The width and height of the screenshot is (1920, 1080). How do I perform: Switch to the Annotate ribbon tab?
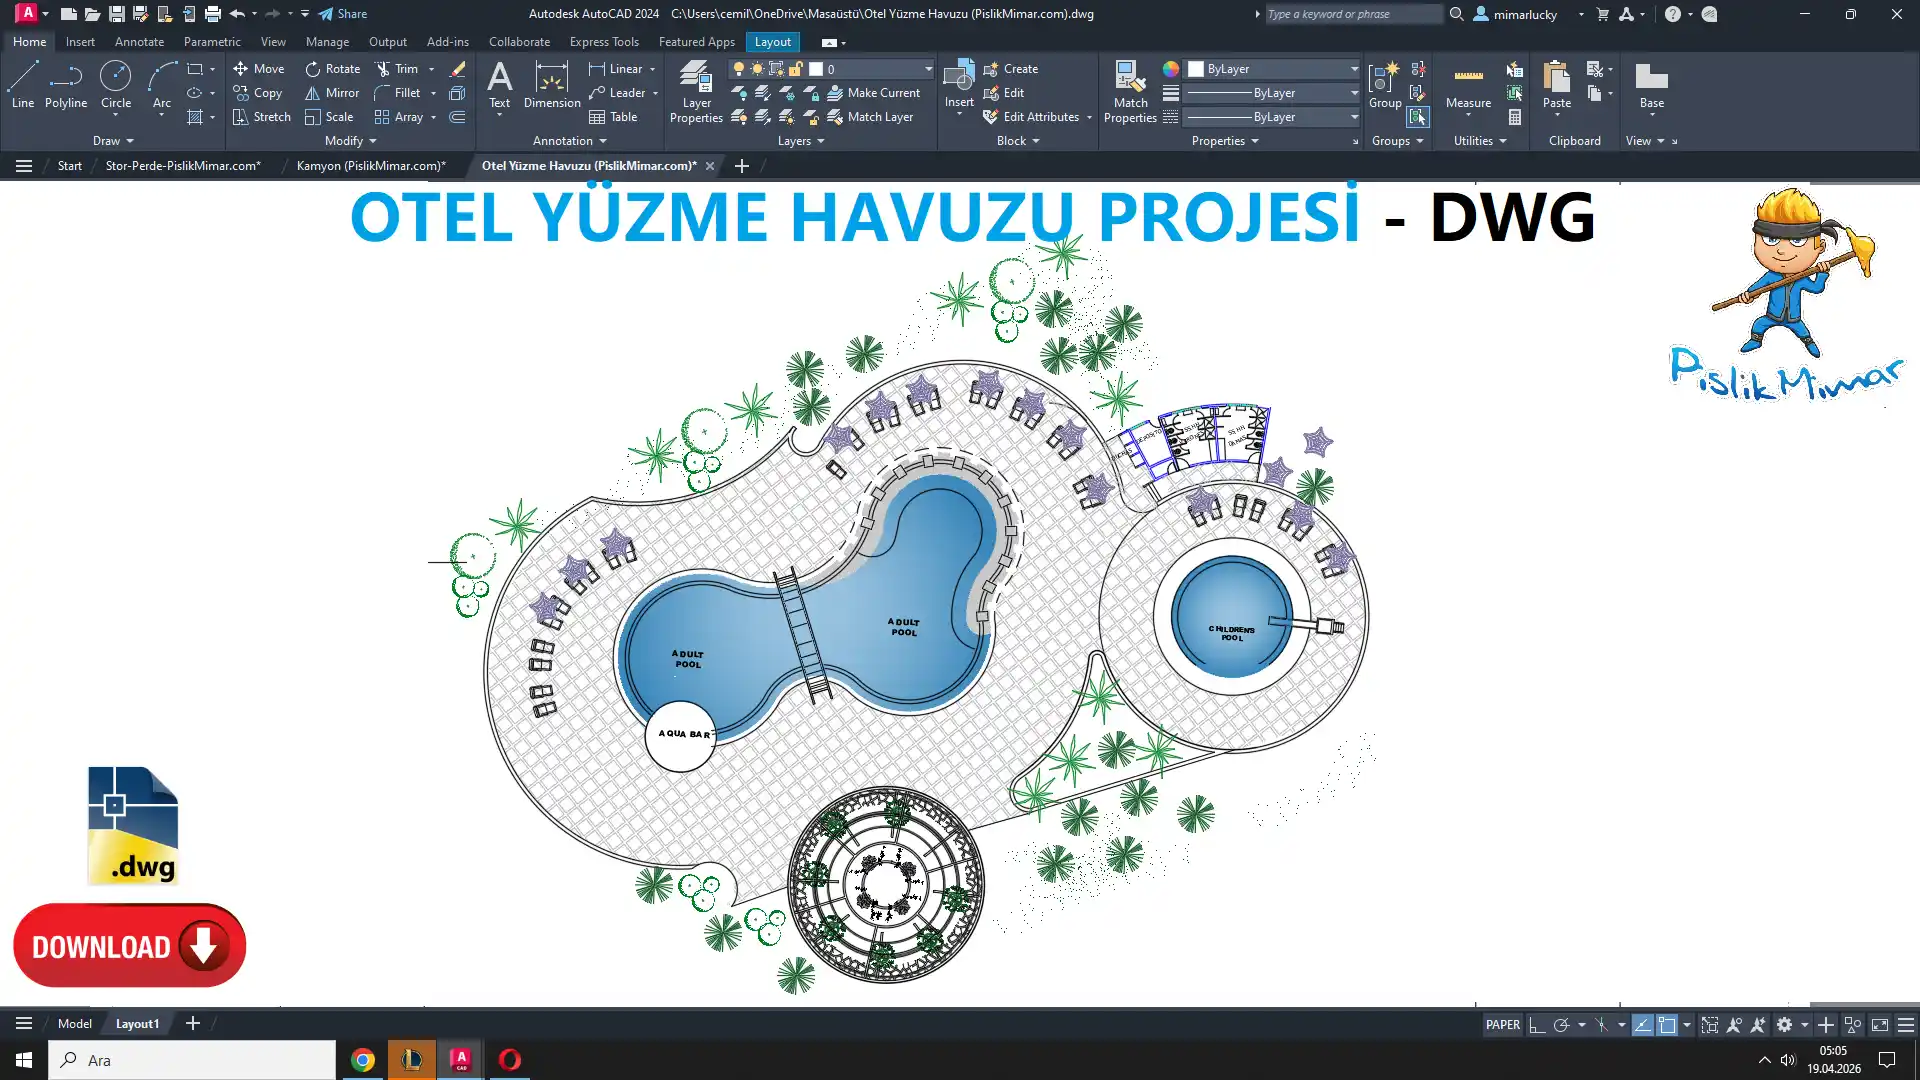pos(139,42)
